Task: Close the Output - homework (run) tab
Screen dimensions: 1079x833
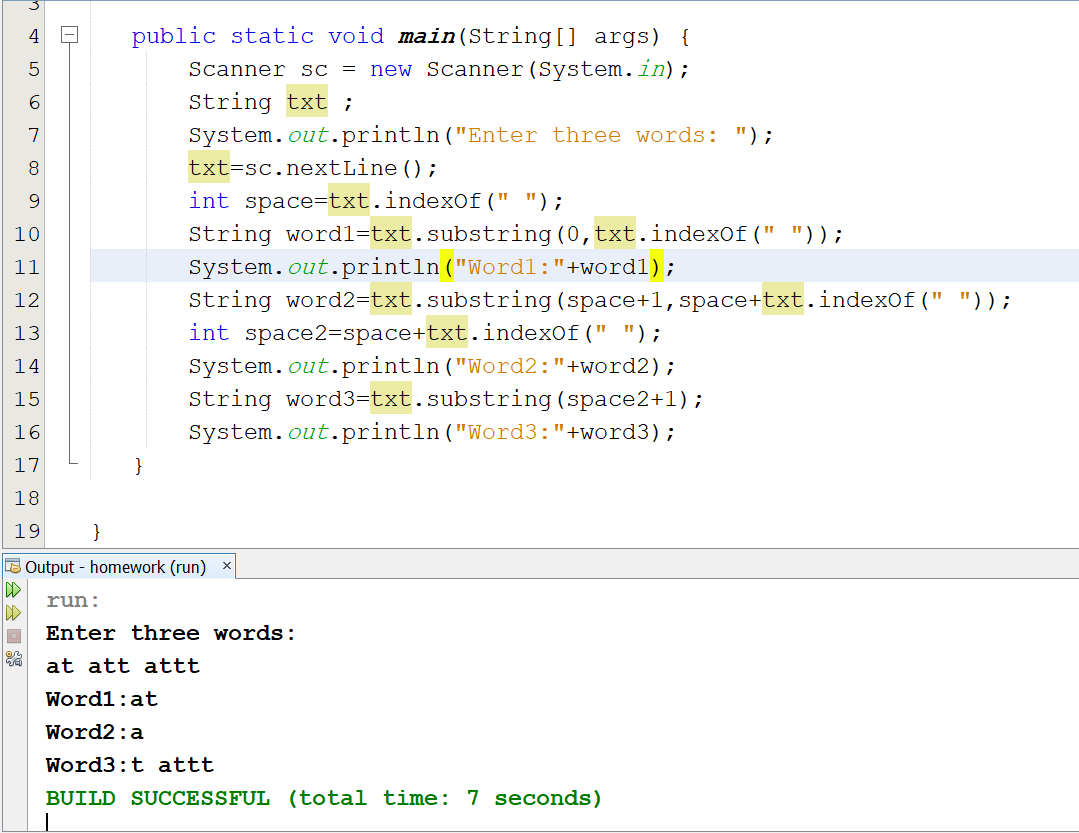Action: point(227,565)
